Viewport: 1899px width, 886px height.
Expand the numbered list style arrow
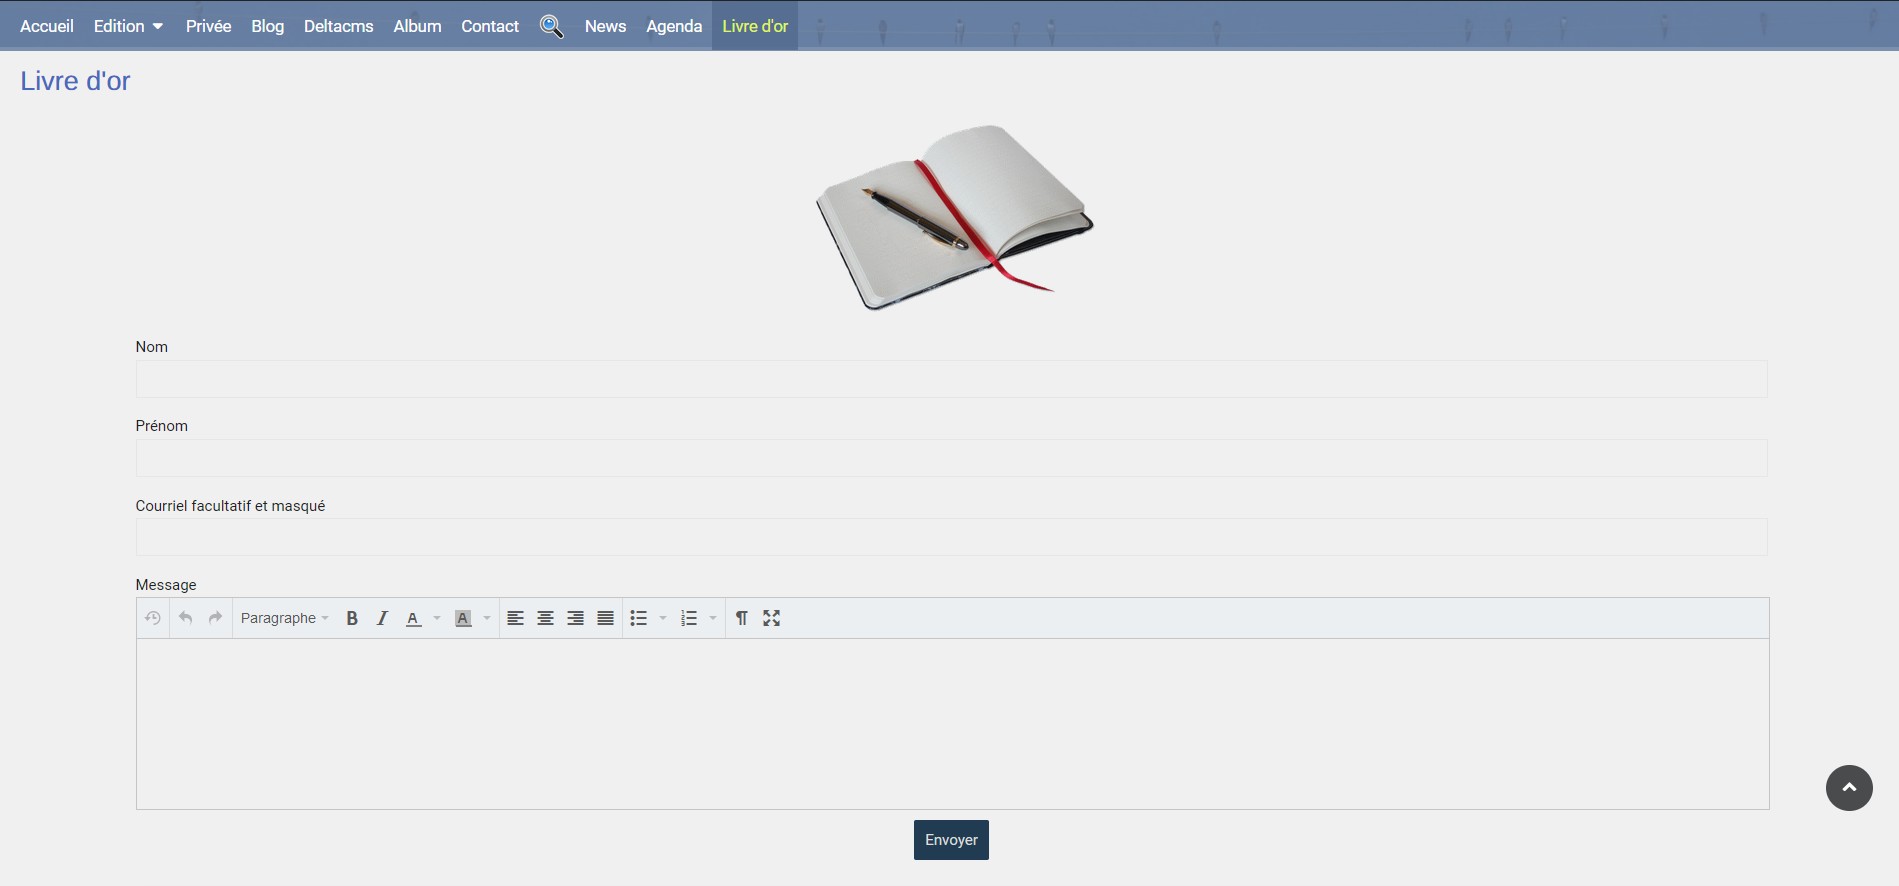713,618
